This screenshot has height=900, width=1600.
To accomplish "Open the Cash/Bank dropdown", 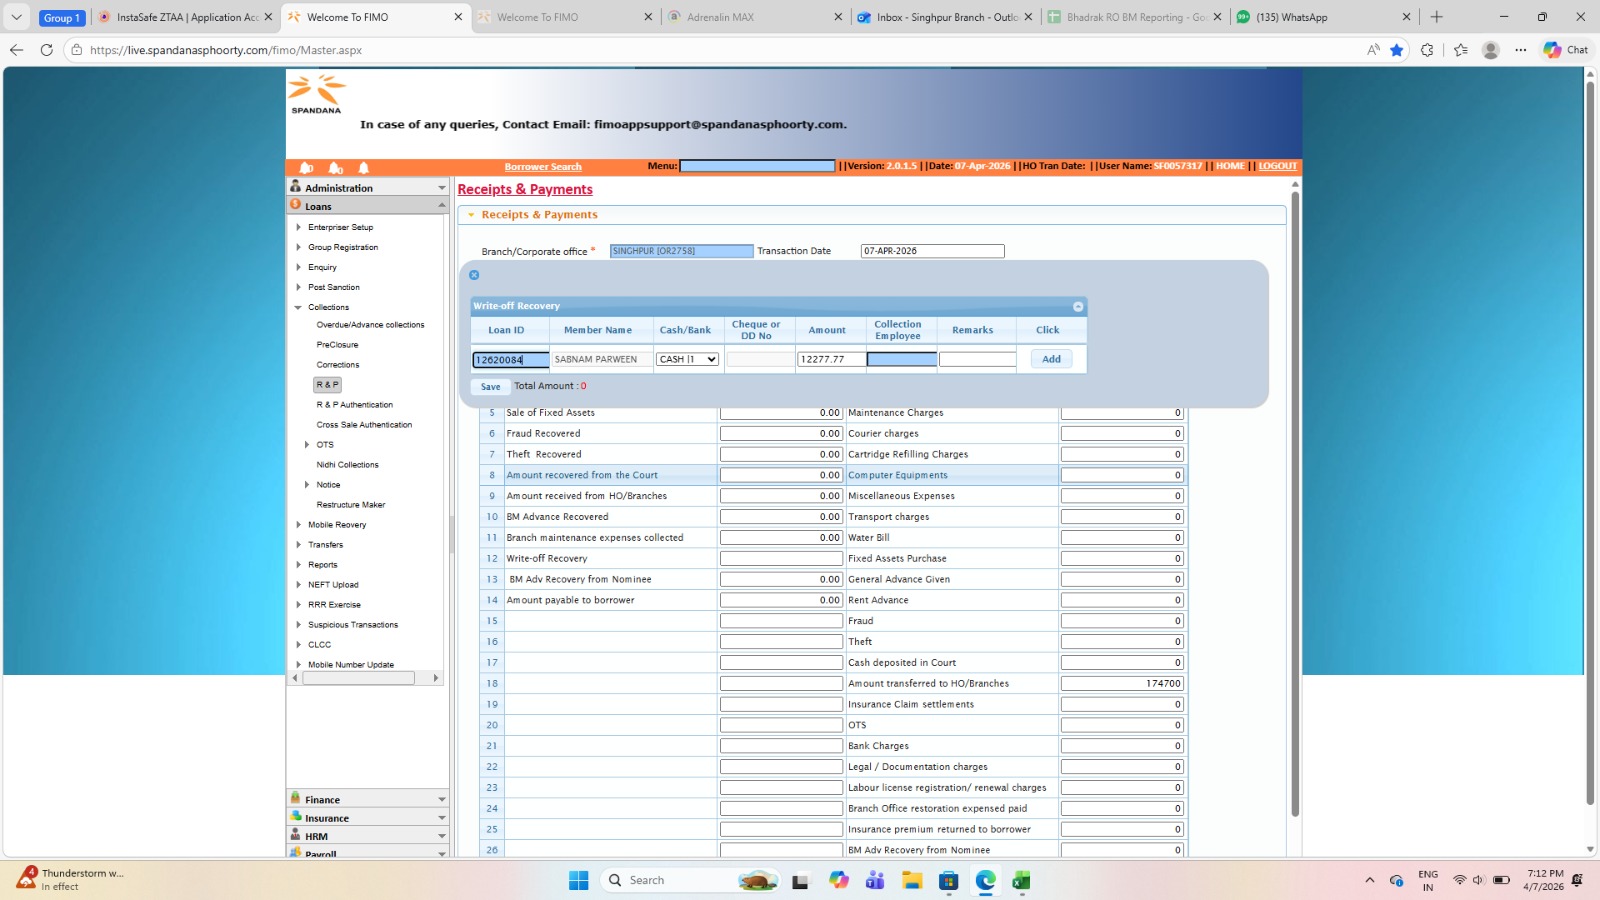I will pos(688,359).
